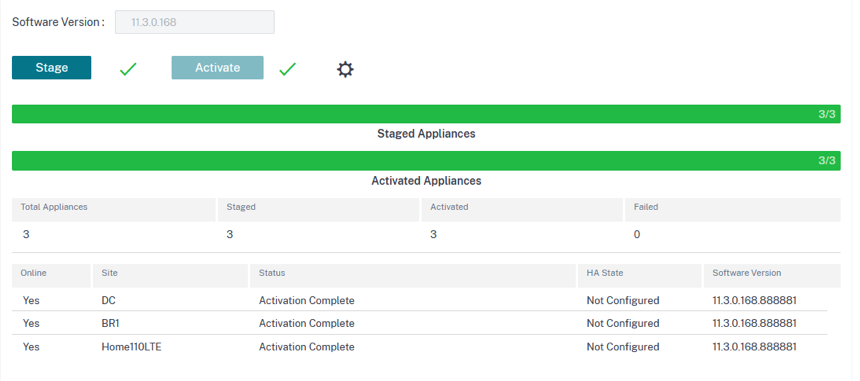Click the Activated Appliances label
This screenshot has width=860, height=381.
[x=426, y=180]
